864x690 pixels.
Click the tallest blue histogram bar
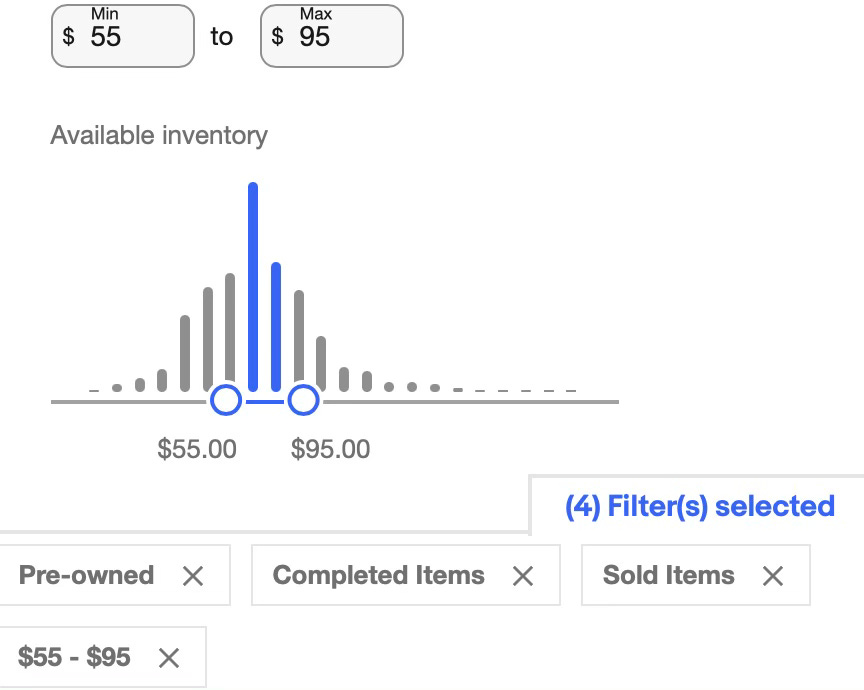click(x=253, y=287)
